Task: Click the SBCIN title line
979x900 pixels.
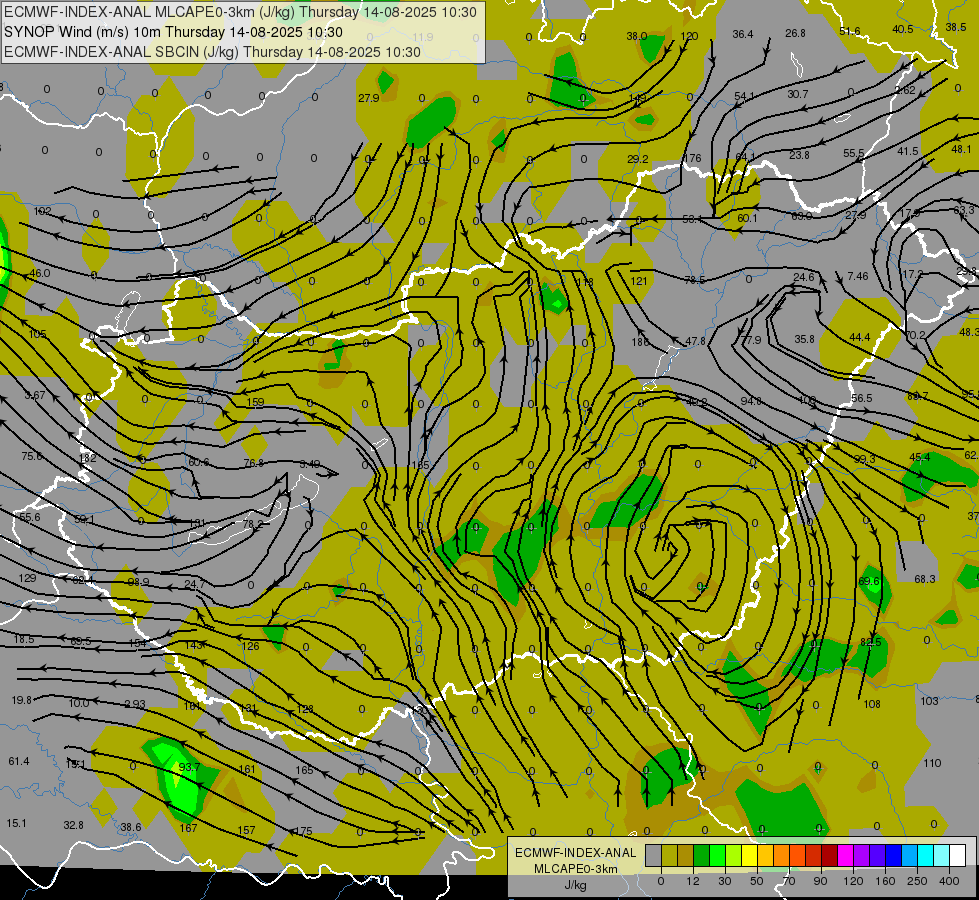Action: coord(212,52)
